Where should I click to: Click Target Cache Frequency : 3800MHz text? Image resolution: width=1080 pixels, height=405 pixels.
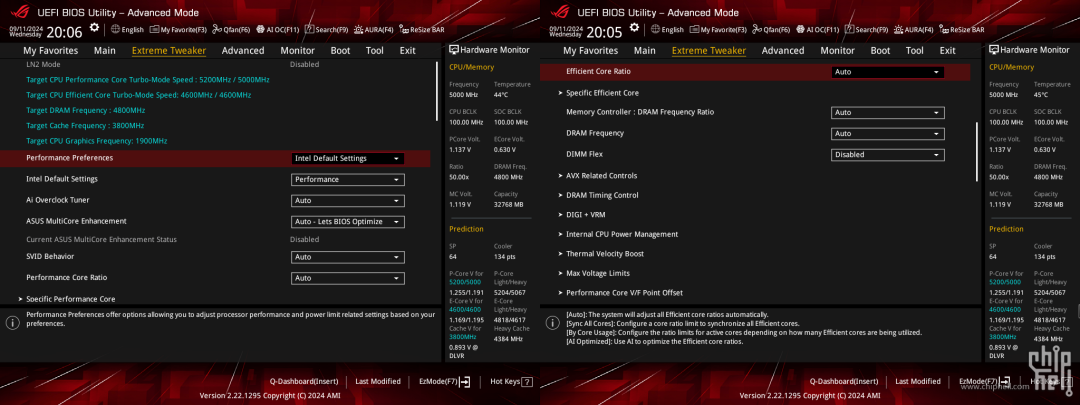tap(85, 125)
